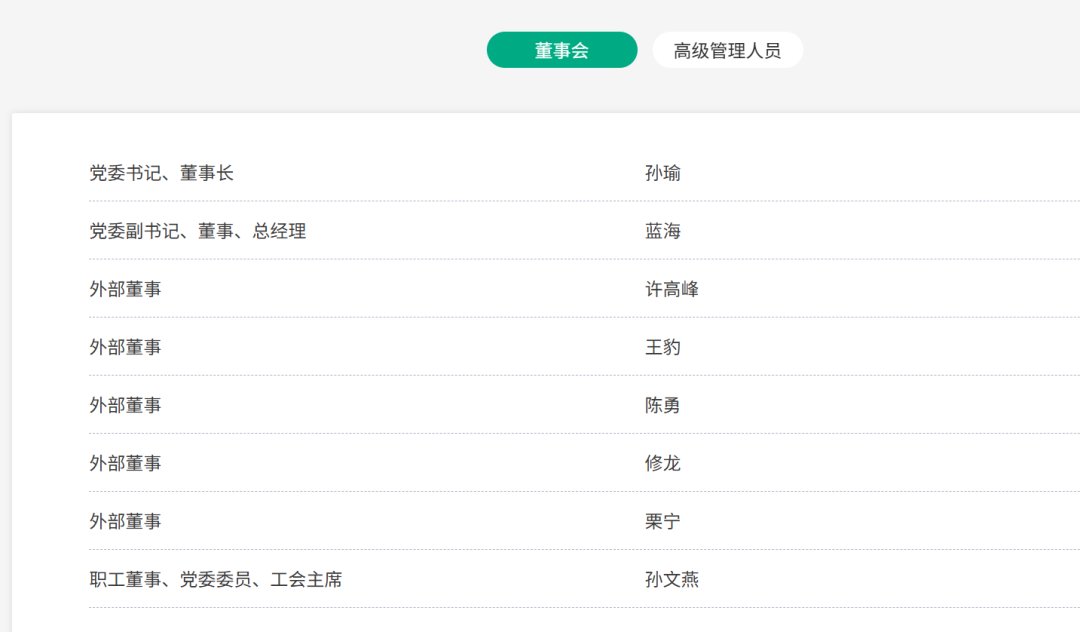This screenshot has height=632, width=1080.
Task: Click the name 陈勇
Action: [x=663, y=405]
